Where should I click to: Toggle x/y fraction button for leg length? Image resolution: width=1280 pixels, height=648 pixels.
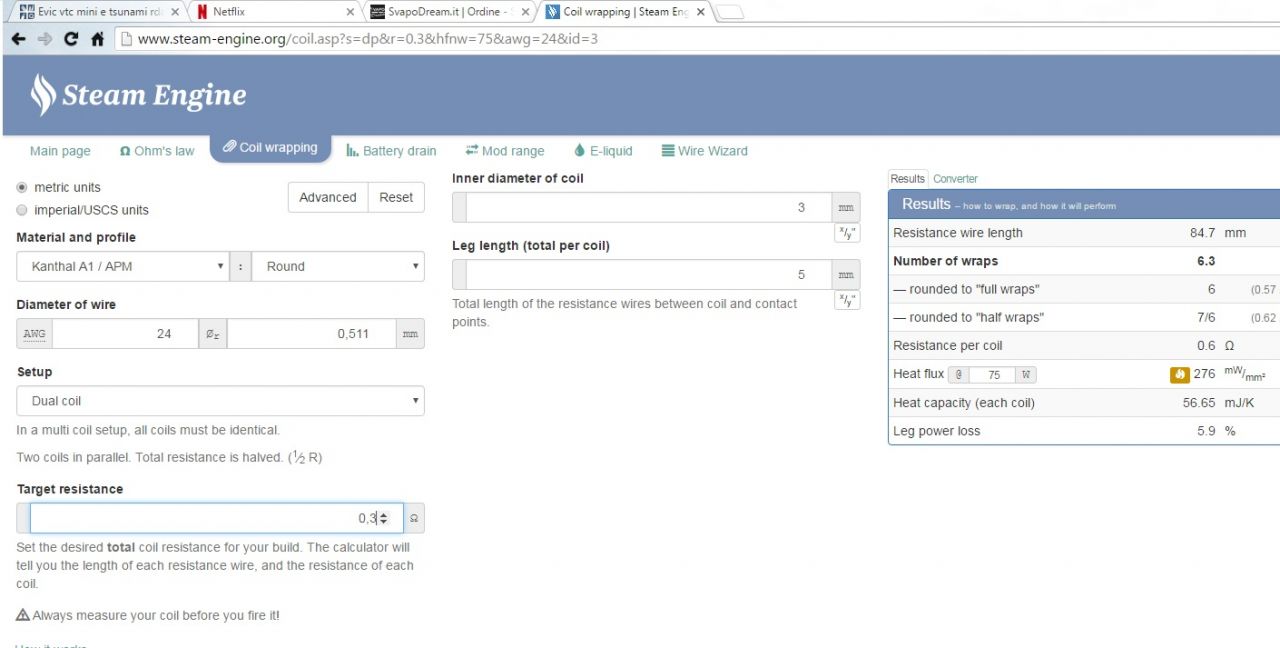[x=847, y=300]
